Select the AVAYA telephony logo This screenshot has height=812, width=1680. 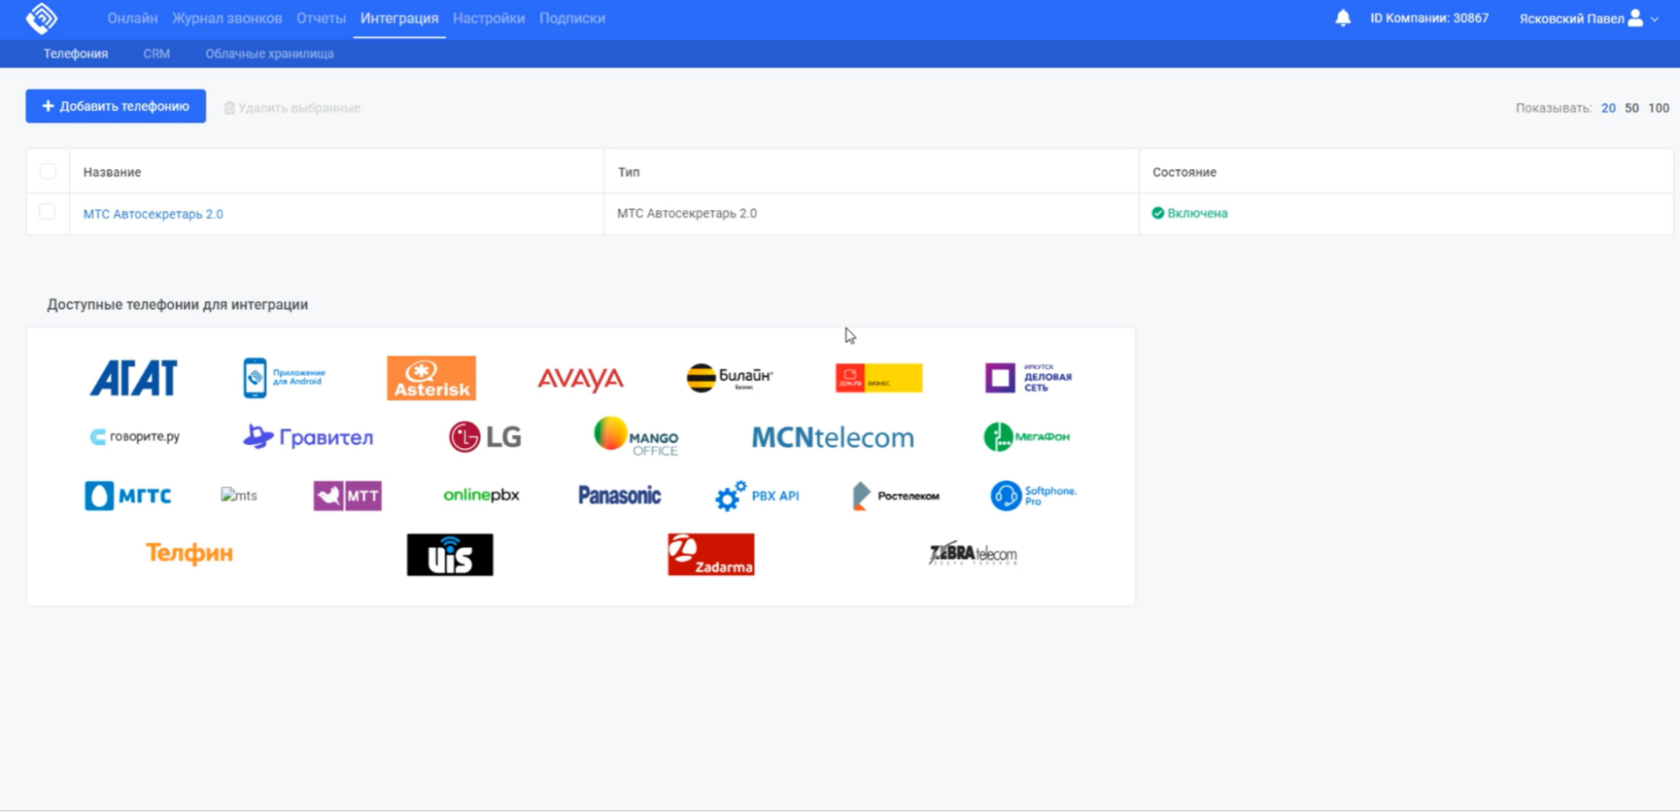(580, 379)
